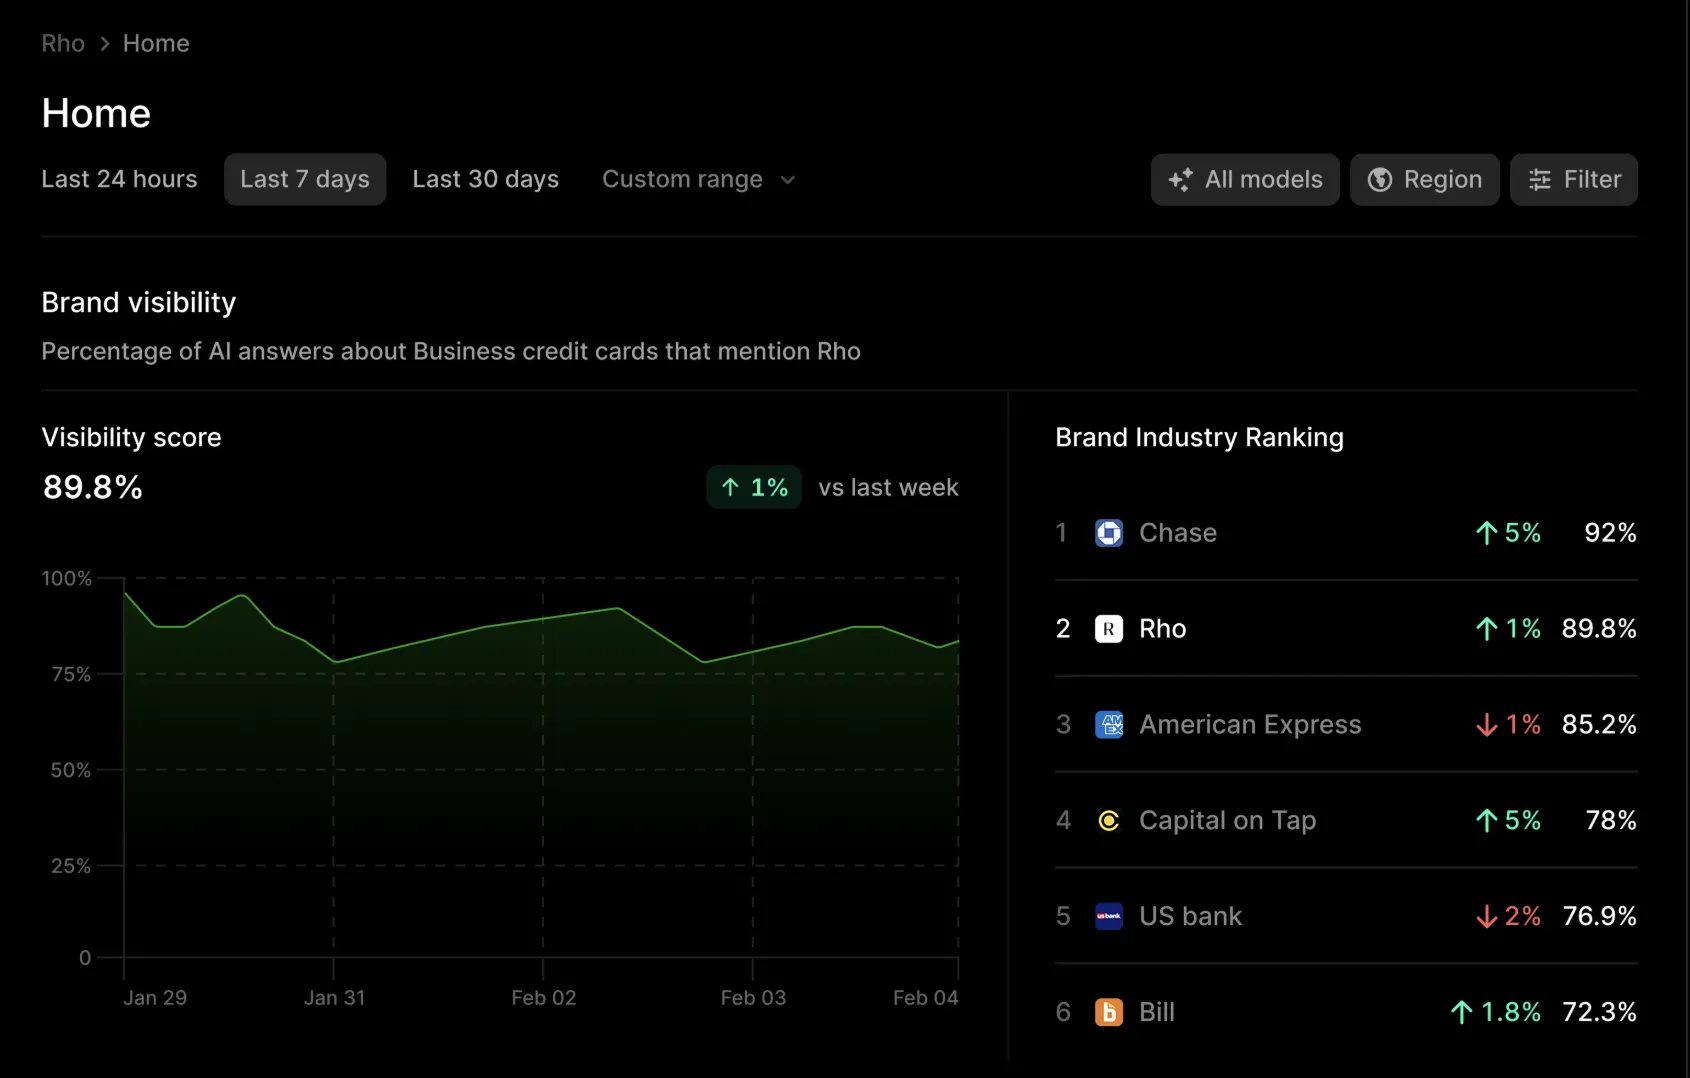
Task: Click the globe icon in Region button
Action: (x=1380, y=180)
